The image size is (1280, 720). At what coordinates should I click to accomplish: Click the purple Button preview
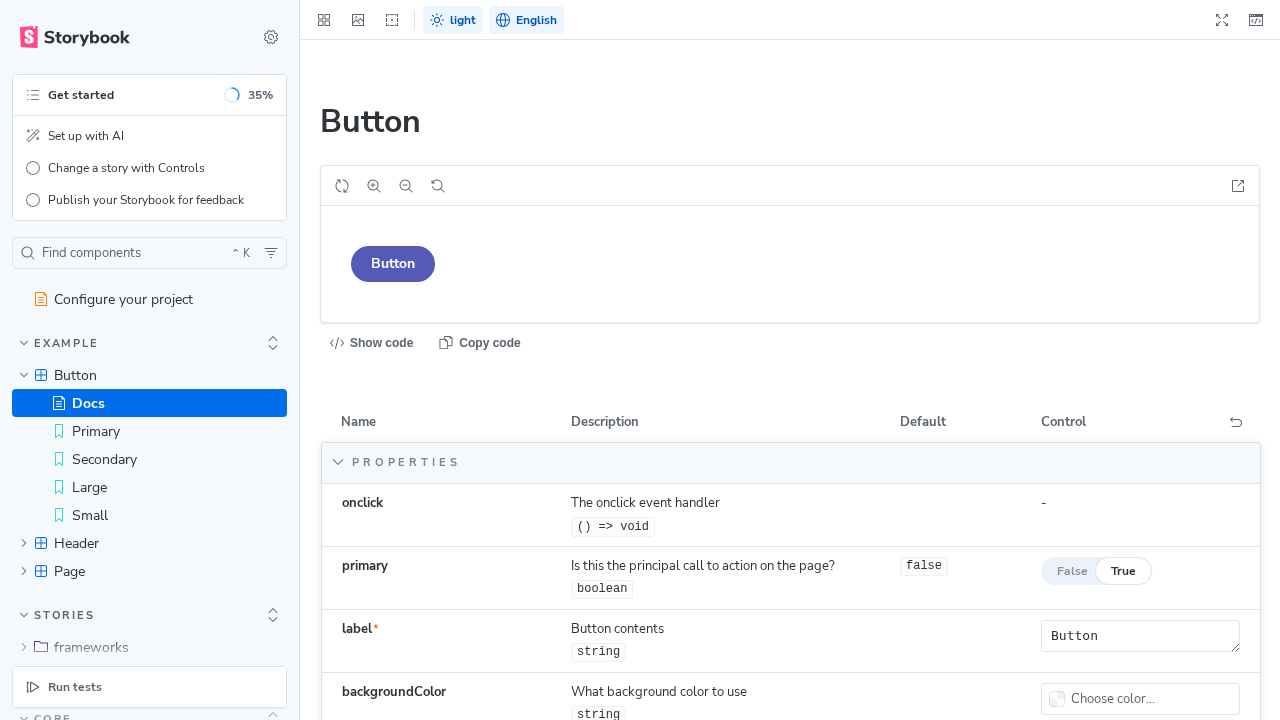(393, 264)
